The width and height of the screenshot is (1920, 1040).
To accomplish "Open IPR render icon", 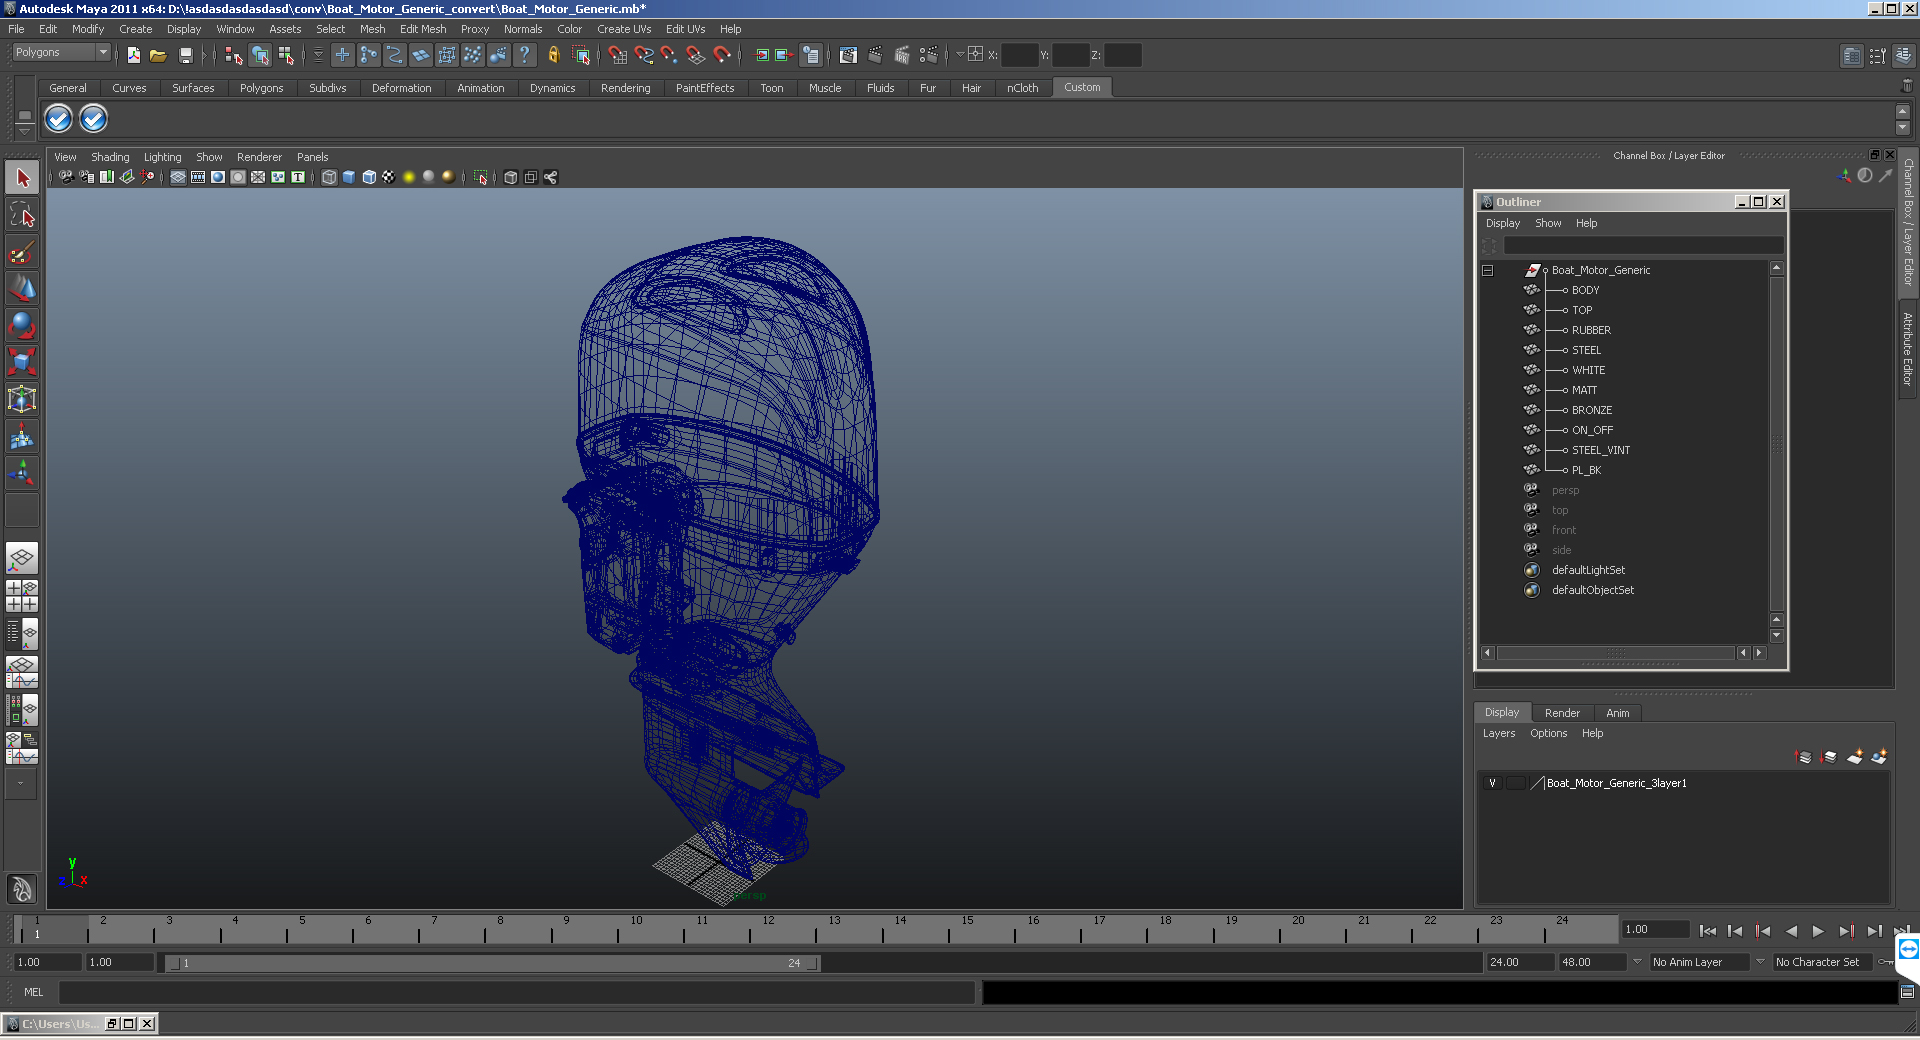I will pos(902,55).
